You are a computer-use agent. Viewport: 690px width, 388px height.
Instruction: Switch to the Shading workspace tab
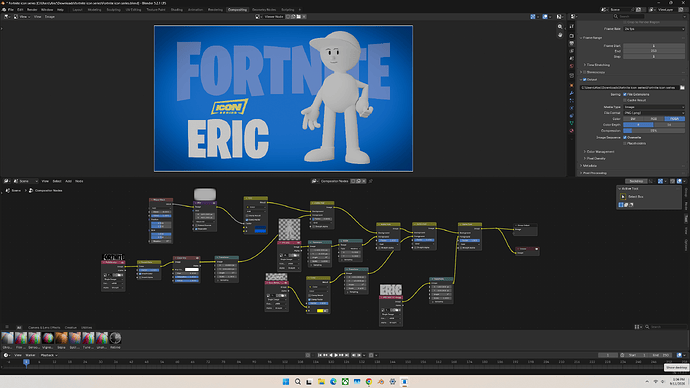click(176, 10)
